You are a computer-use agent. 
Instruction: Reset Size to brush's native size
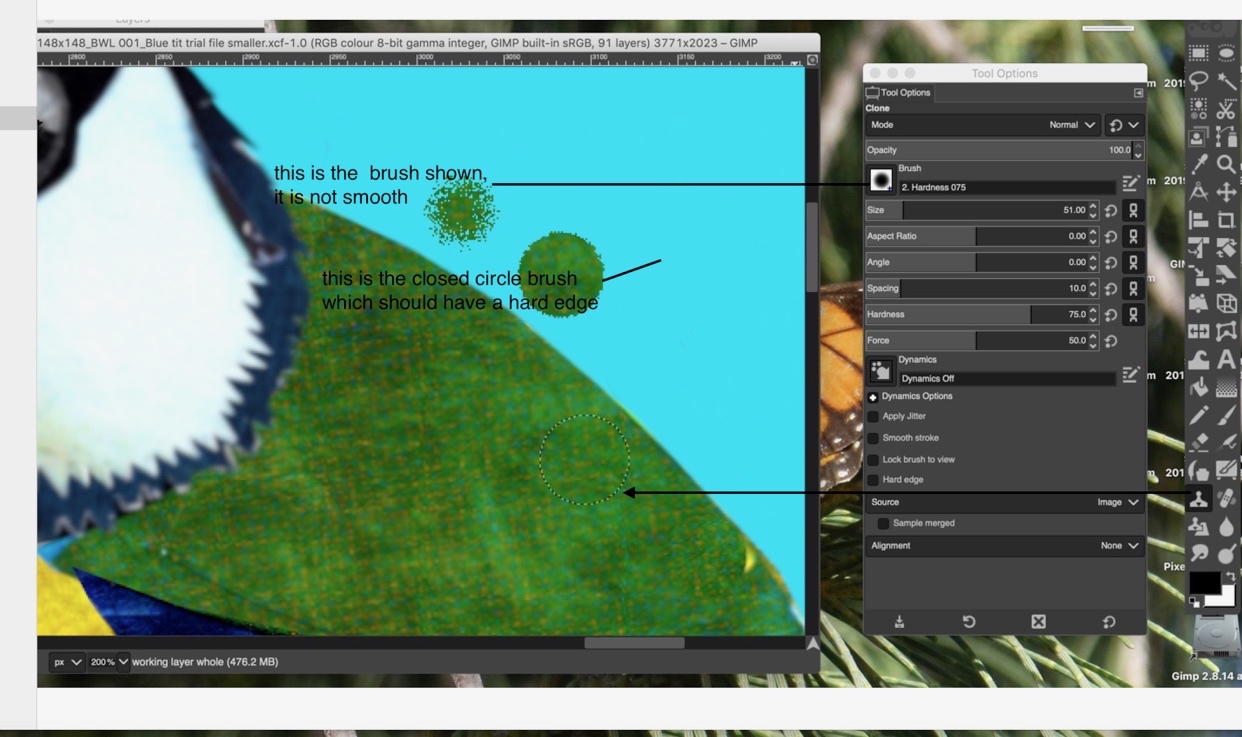pos(1111,210)
